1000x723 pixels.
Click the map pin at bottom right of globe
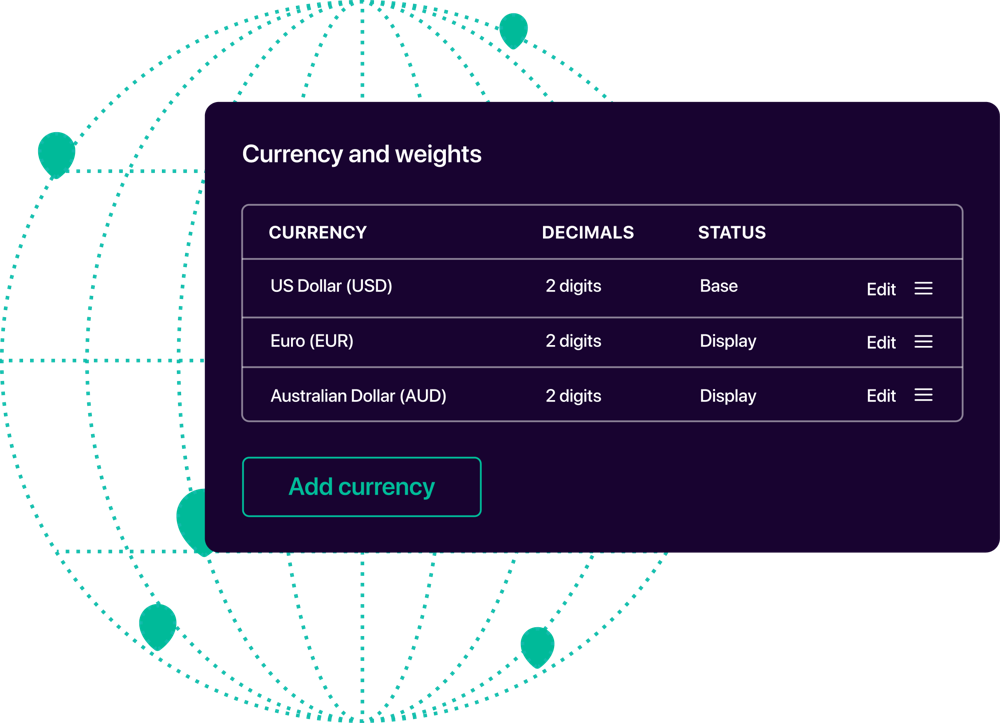pyautogui.click(x=538, y=648)
